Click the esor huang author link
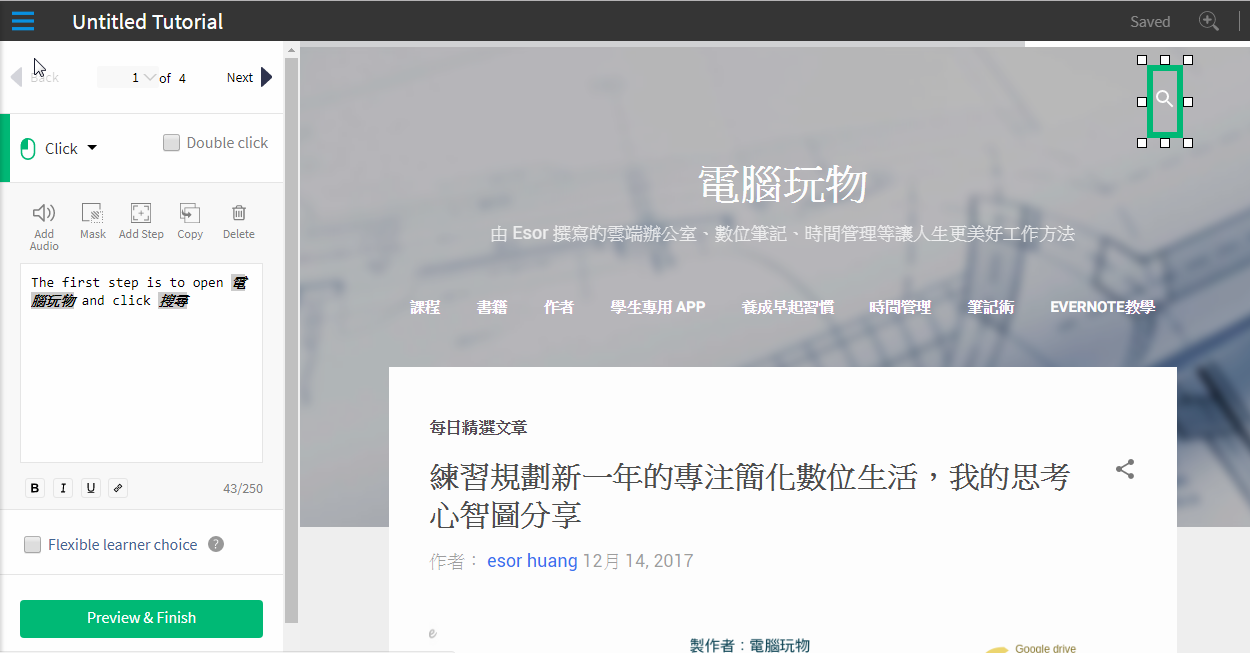The width and height of the screenshot is (1250, 653). 532,561
